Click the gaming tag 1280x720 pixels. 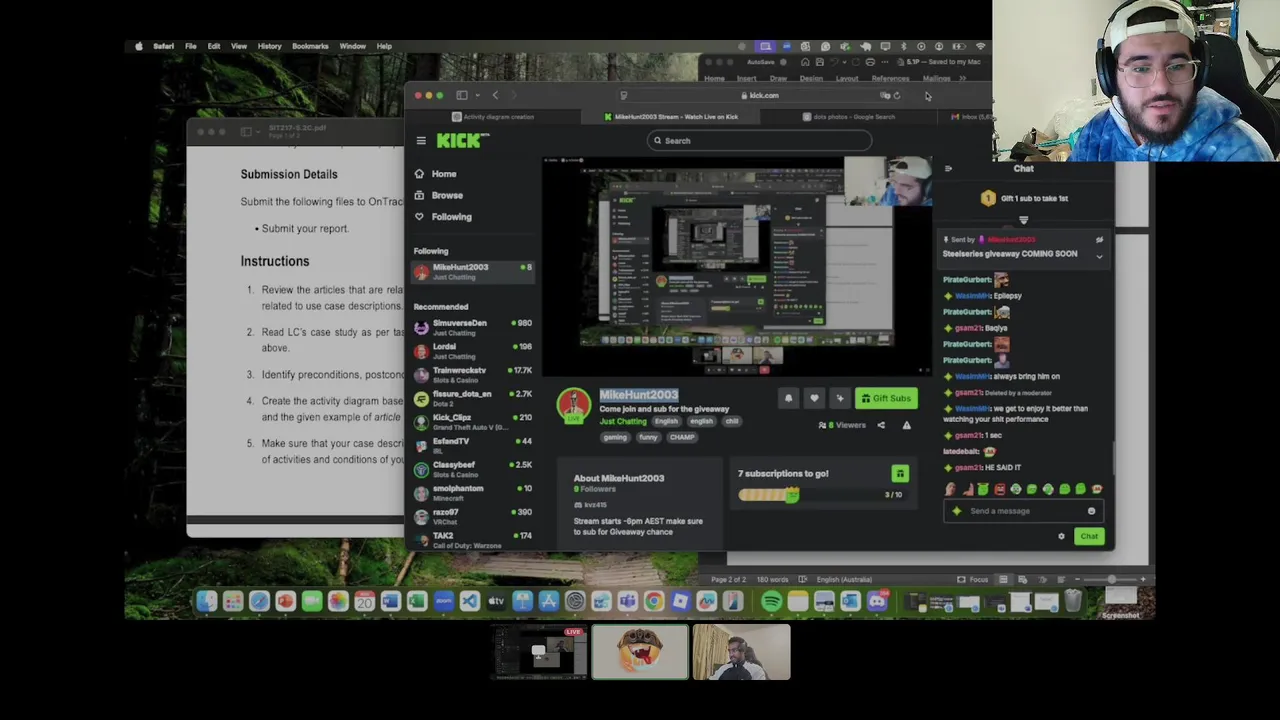[x=614, y=437]
